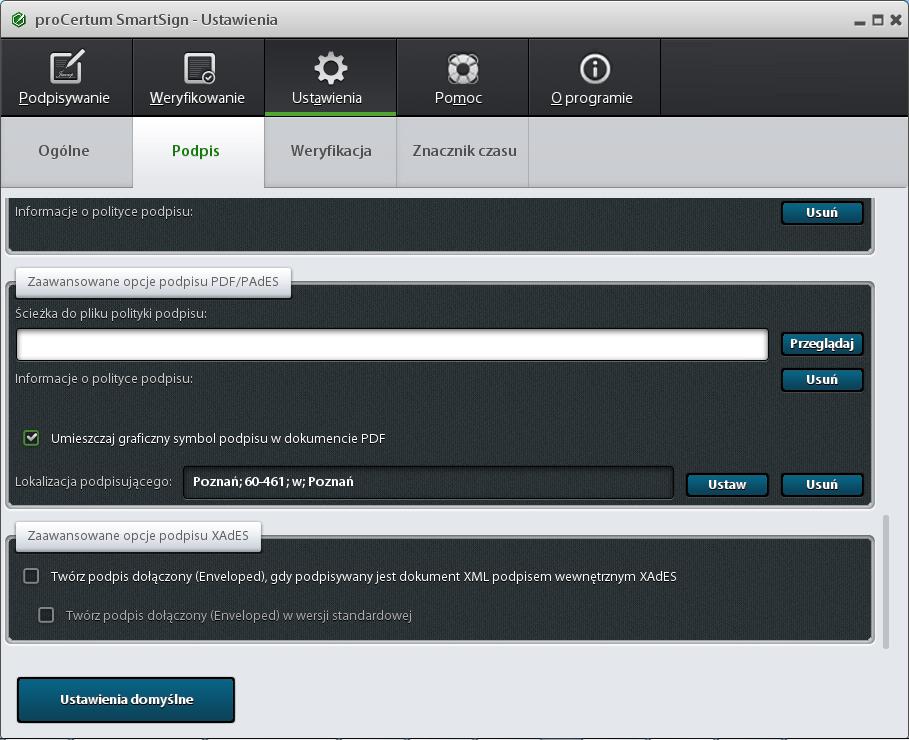Open the Pomoc lifebuoy icon
909x740 pixels.
[x=462, y=68]
